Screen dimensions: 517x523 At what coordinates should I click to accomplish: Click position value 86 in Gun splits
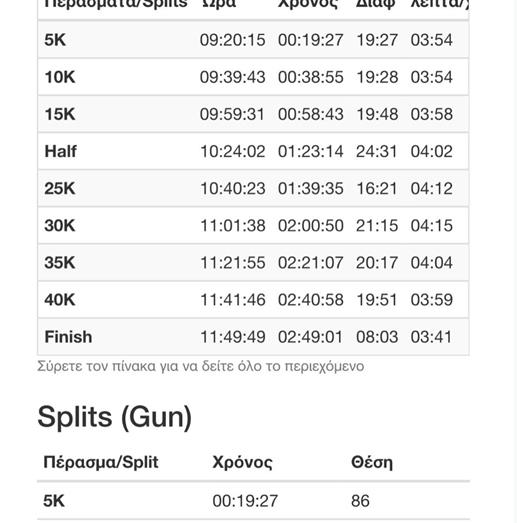point(360,501)
